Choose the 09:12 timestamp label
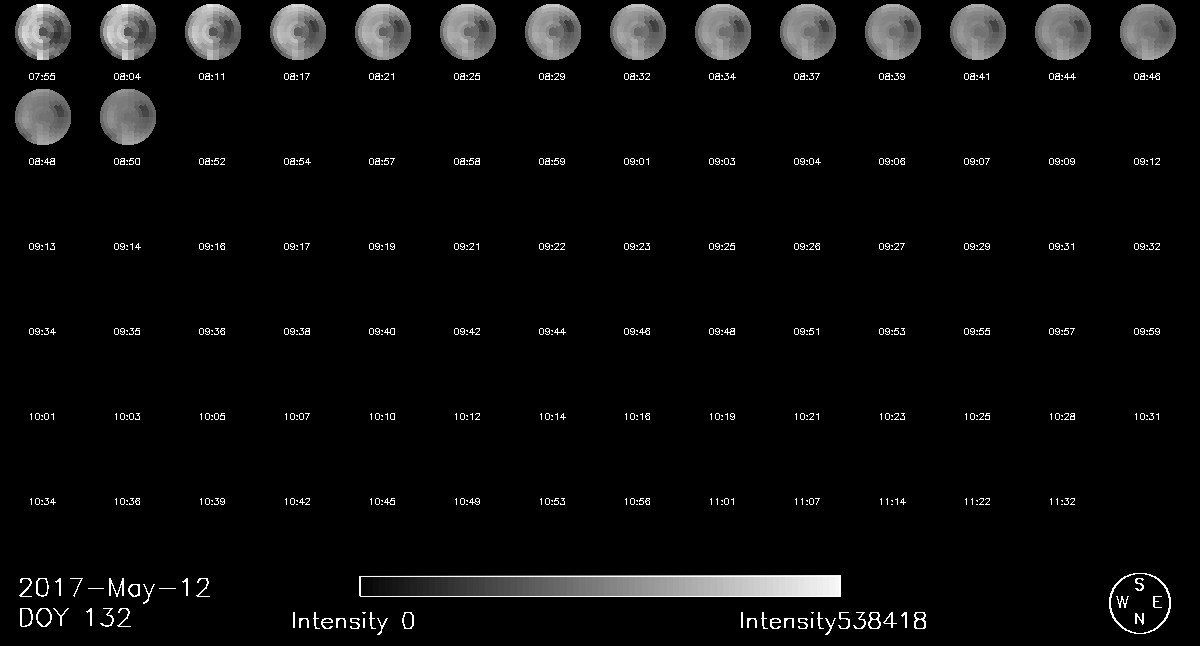The image size is (1200, 646). pos(1147,162)
